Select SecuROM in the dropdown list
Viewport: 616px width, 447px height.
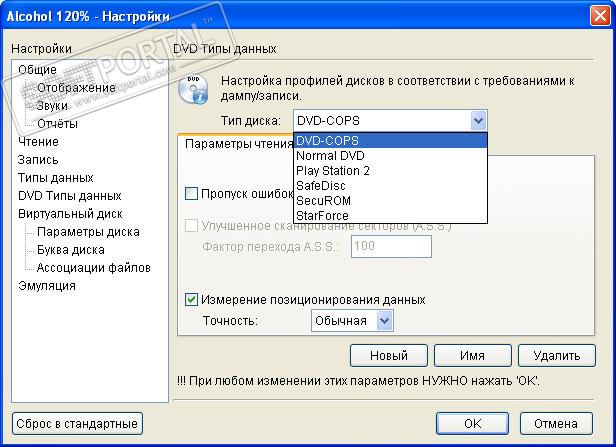pos(390,201)
